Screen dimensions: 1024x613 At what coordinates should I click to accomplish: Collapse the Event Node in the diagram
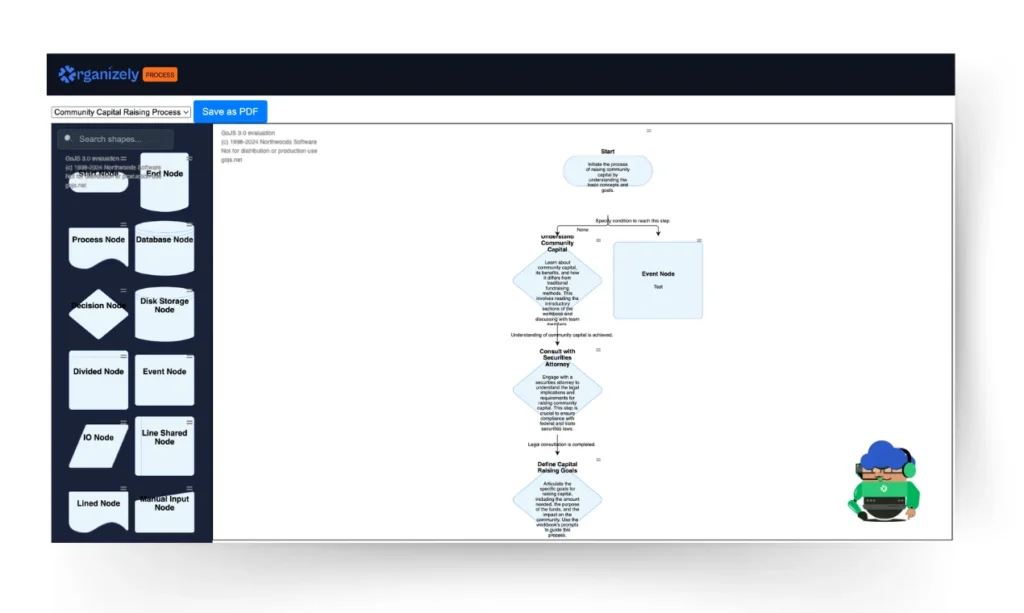click(x=698, y=238)
